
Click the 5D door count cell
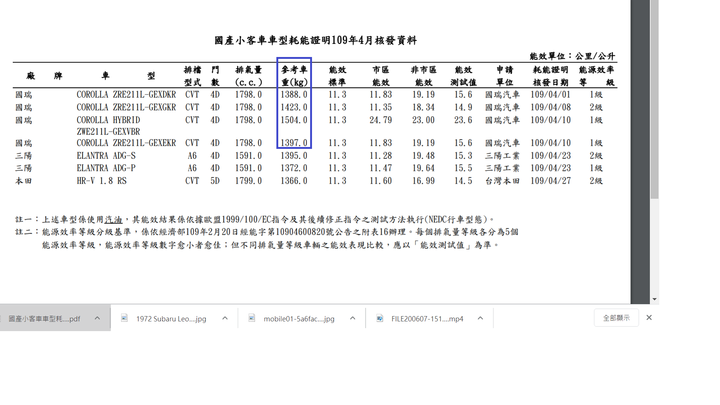pos(215,181)
